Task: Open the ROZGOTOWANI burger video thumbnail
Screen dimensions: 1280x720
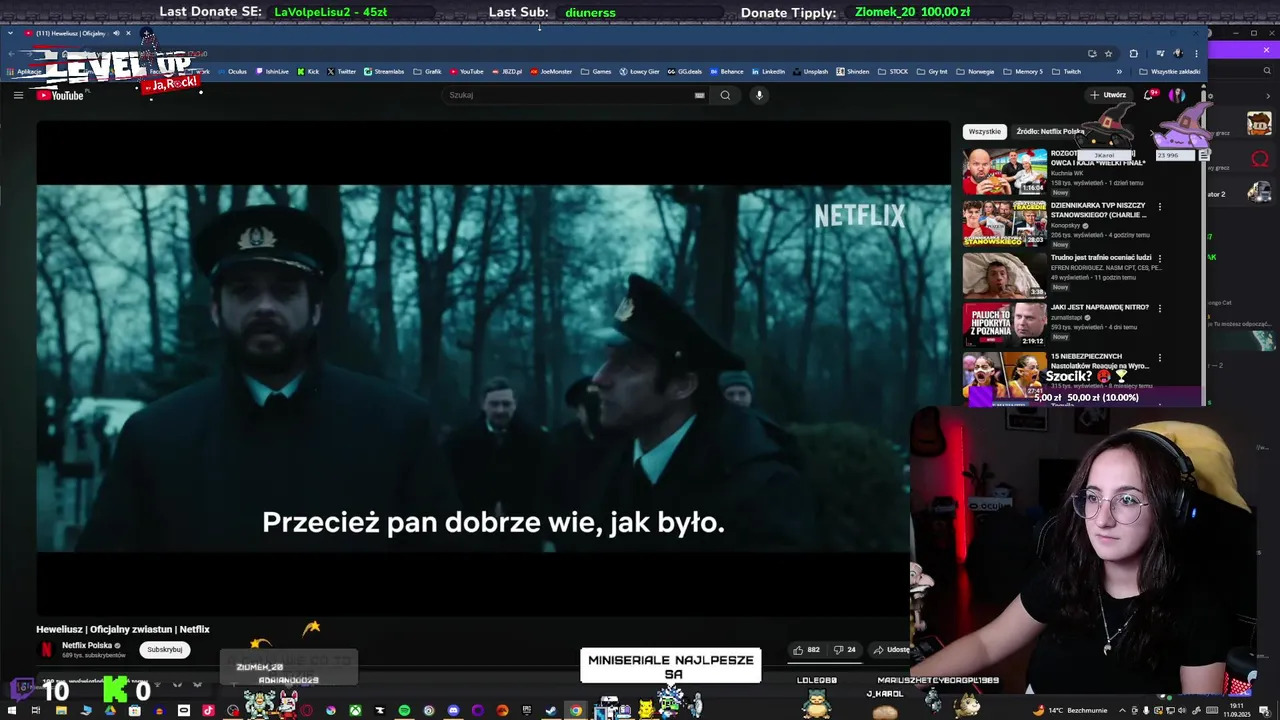Action: (1004, 171)
